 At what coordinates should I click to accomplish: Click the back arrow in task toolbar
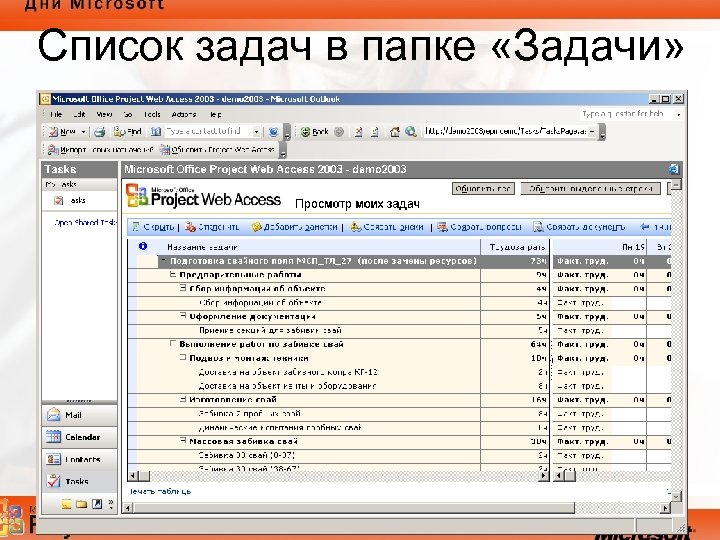tap(645, 226)
